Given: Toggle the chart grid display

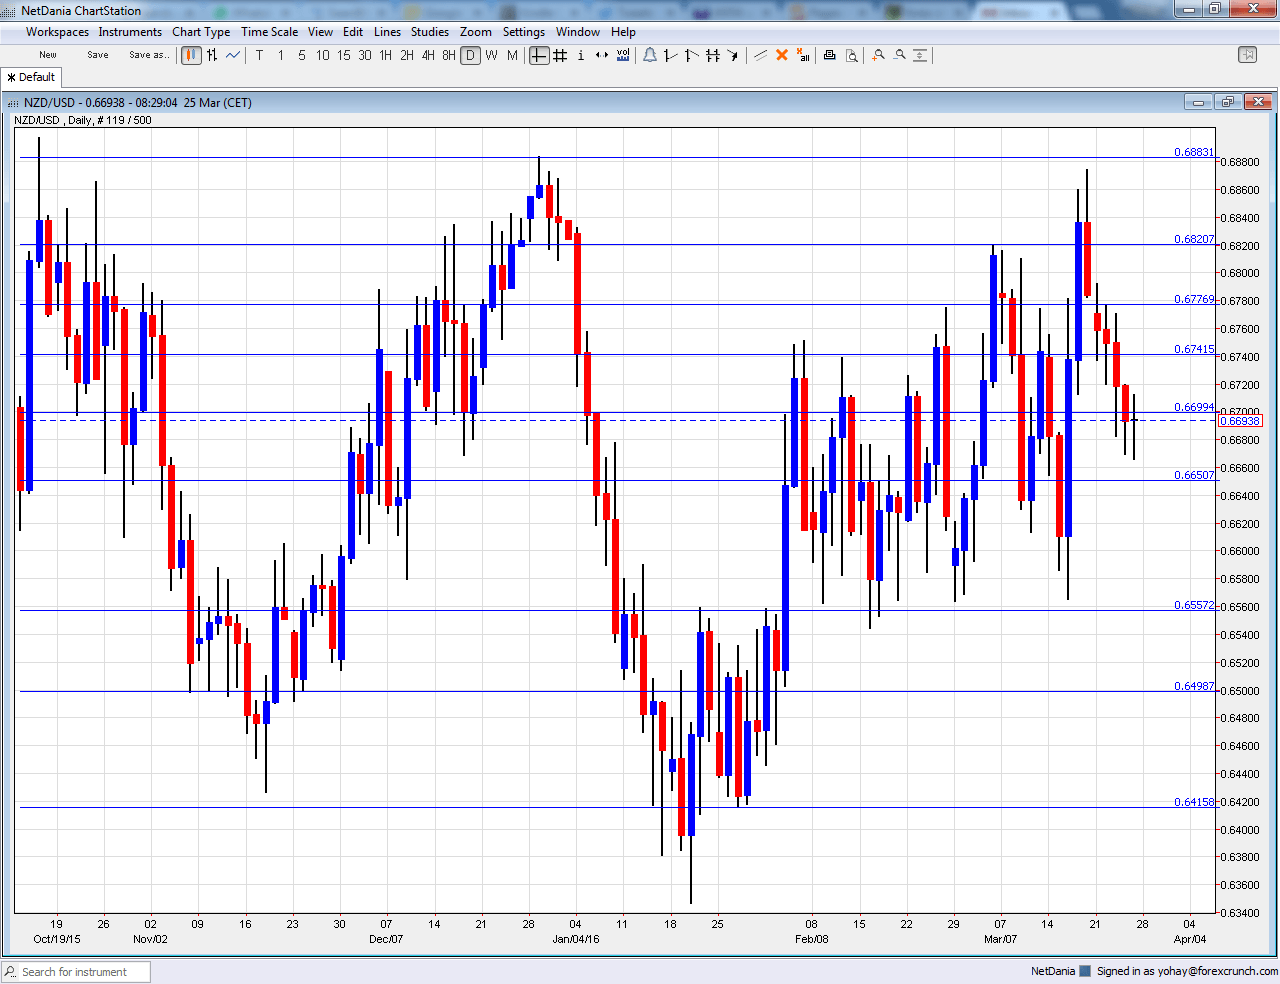Looking at the screenshot, I should click(x=557, y=56).
